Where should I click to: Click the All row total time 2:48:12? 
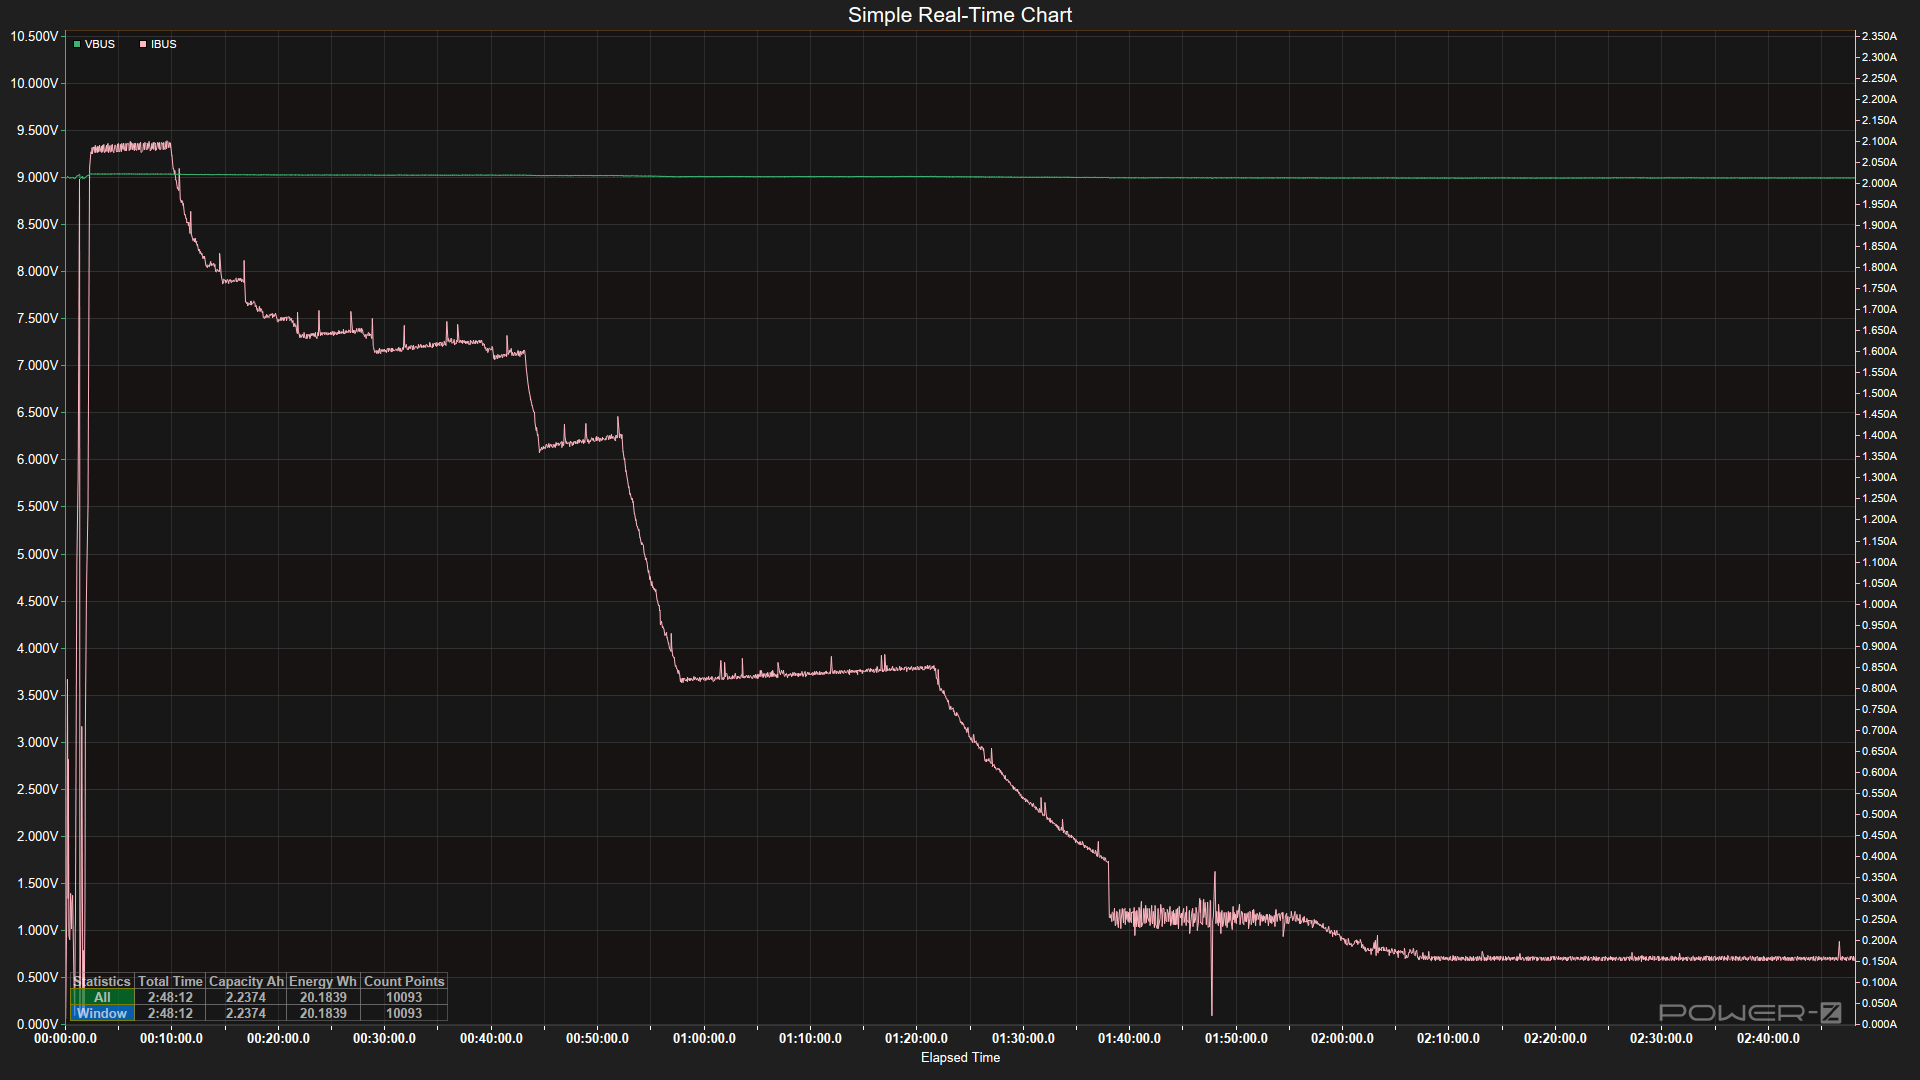[170, 997]
